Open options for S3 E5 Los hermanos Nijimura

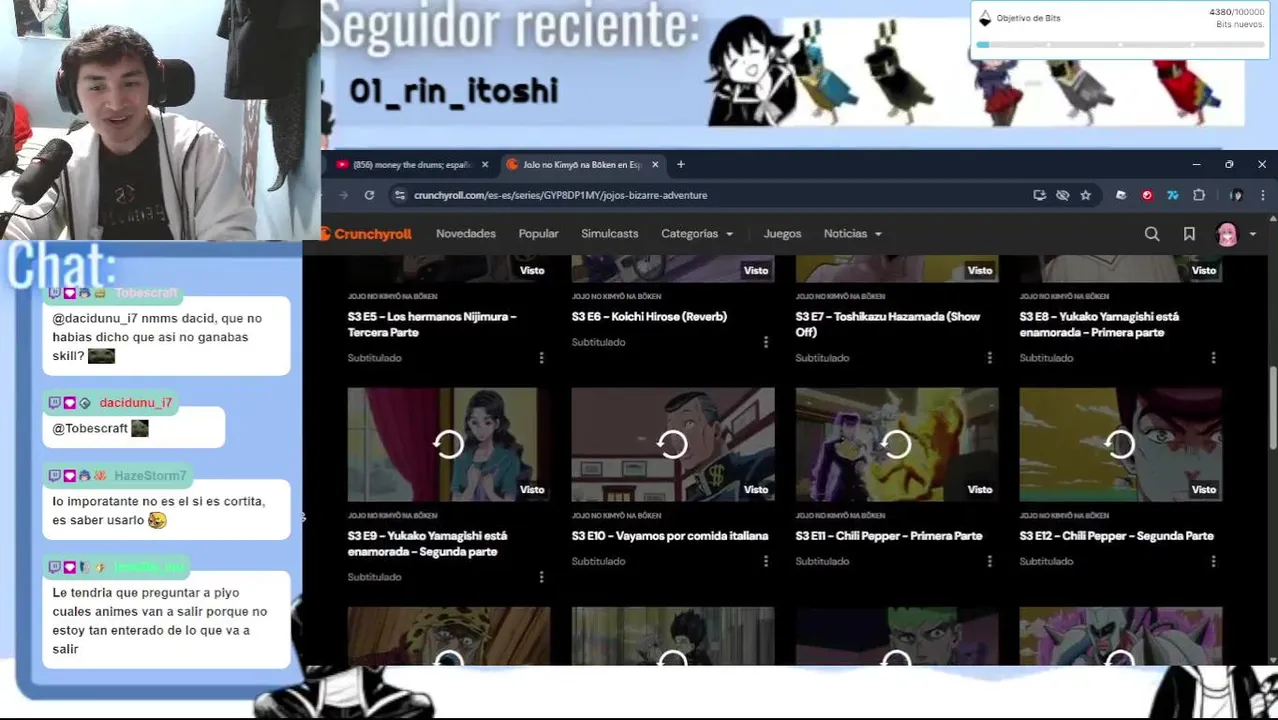coord(541,358)
